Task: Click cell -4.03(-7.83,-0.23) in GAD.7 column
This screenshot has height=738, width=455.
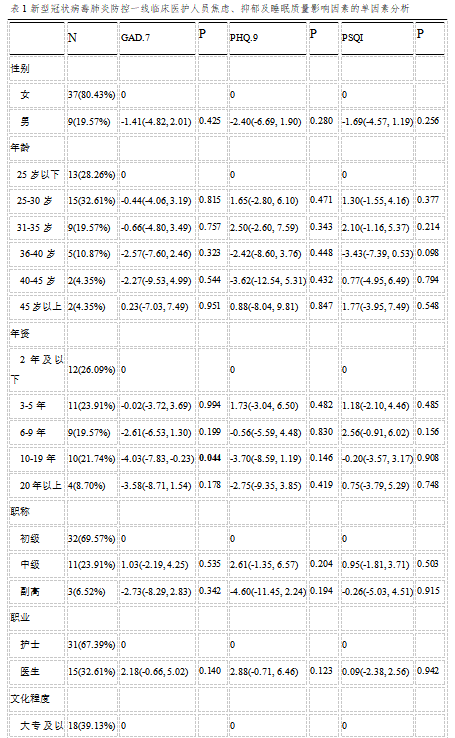Action: [158, 458]
